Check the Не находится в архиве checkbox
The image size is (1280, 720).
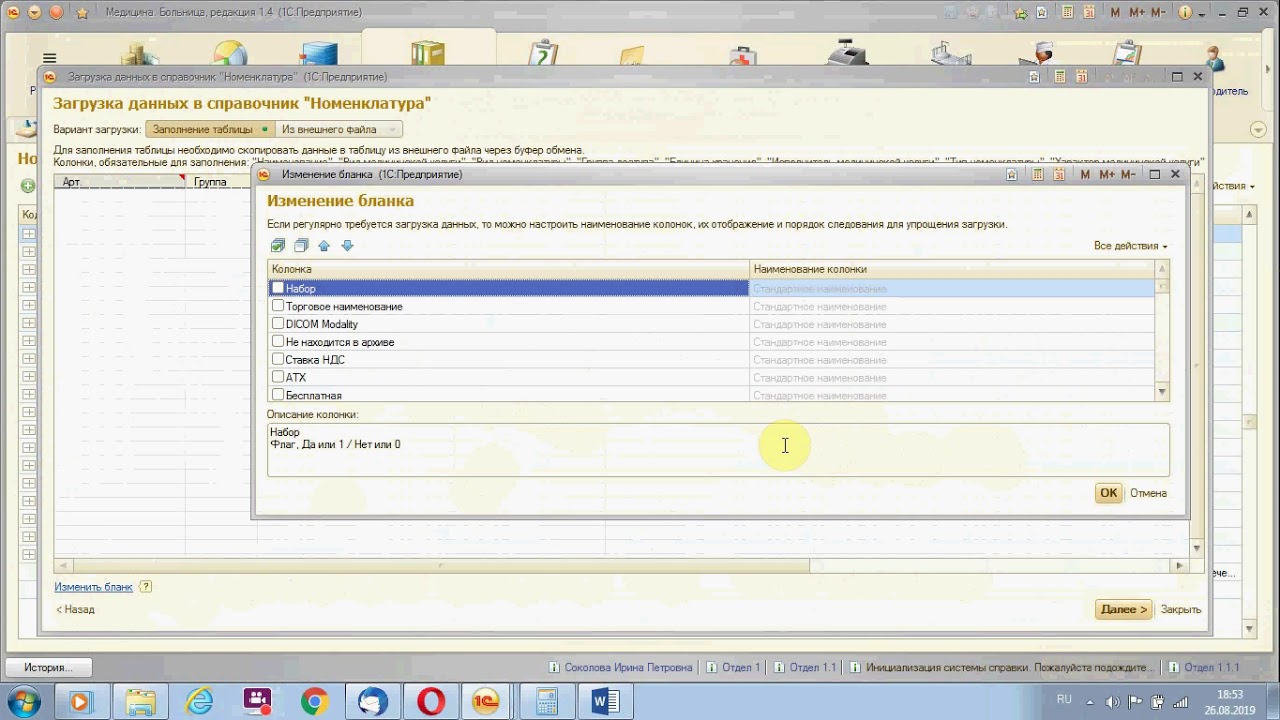click(x=278, y=341)
